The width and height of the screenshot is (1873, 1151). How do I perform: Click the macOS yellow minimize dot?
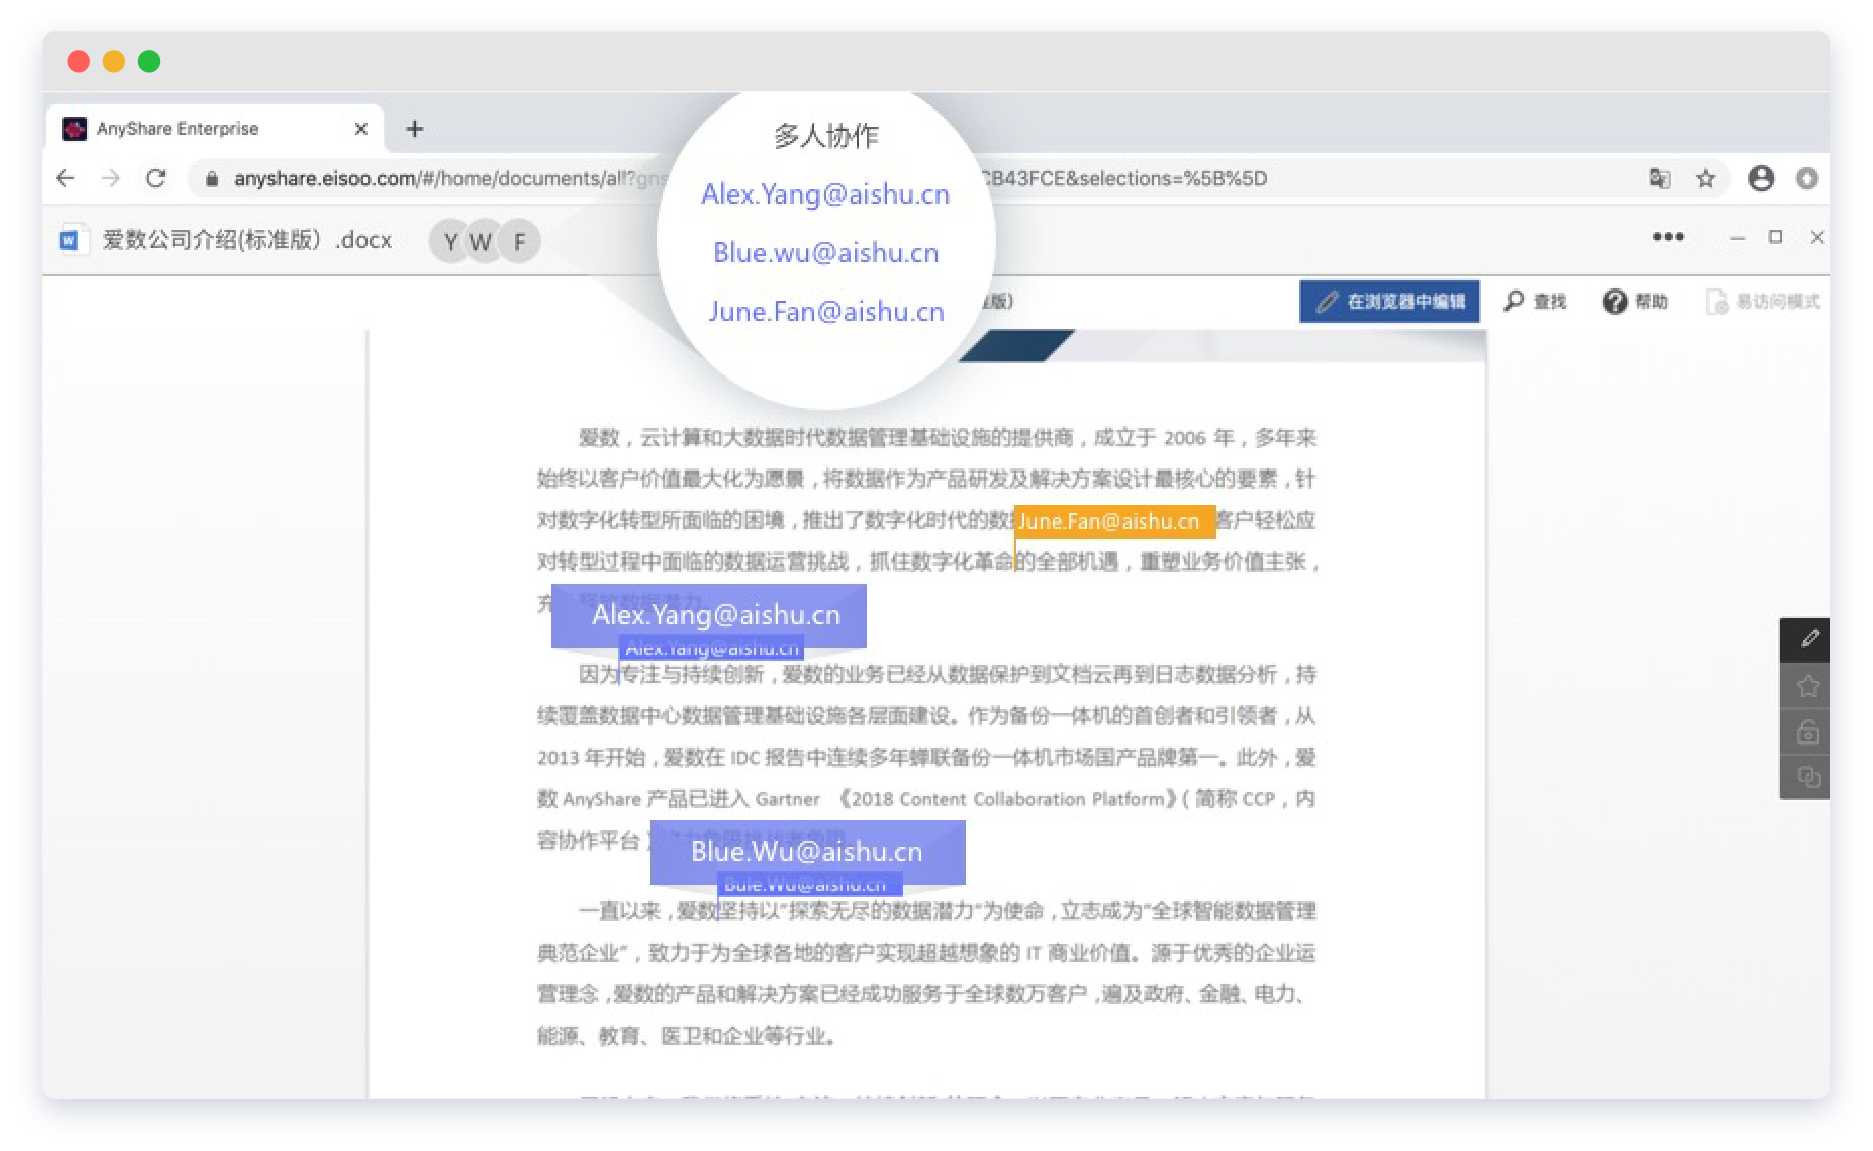114,61
